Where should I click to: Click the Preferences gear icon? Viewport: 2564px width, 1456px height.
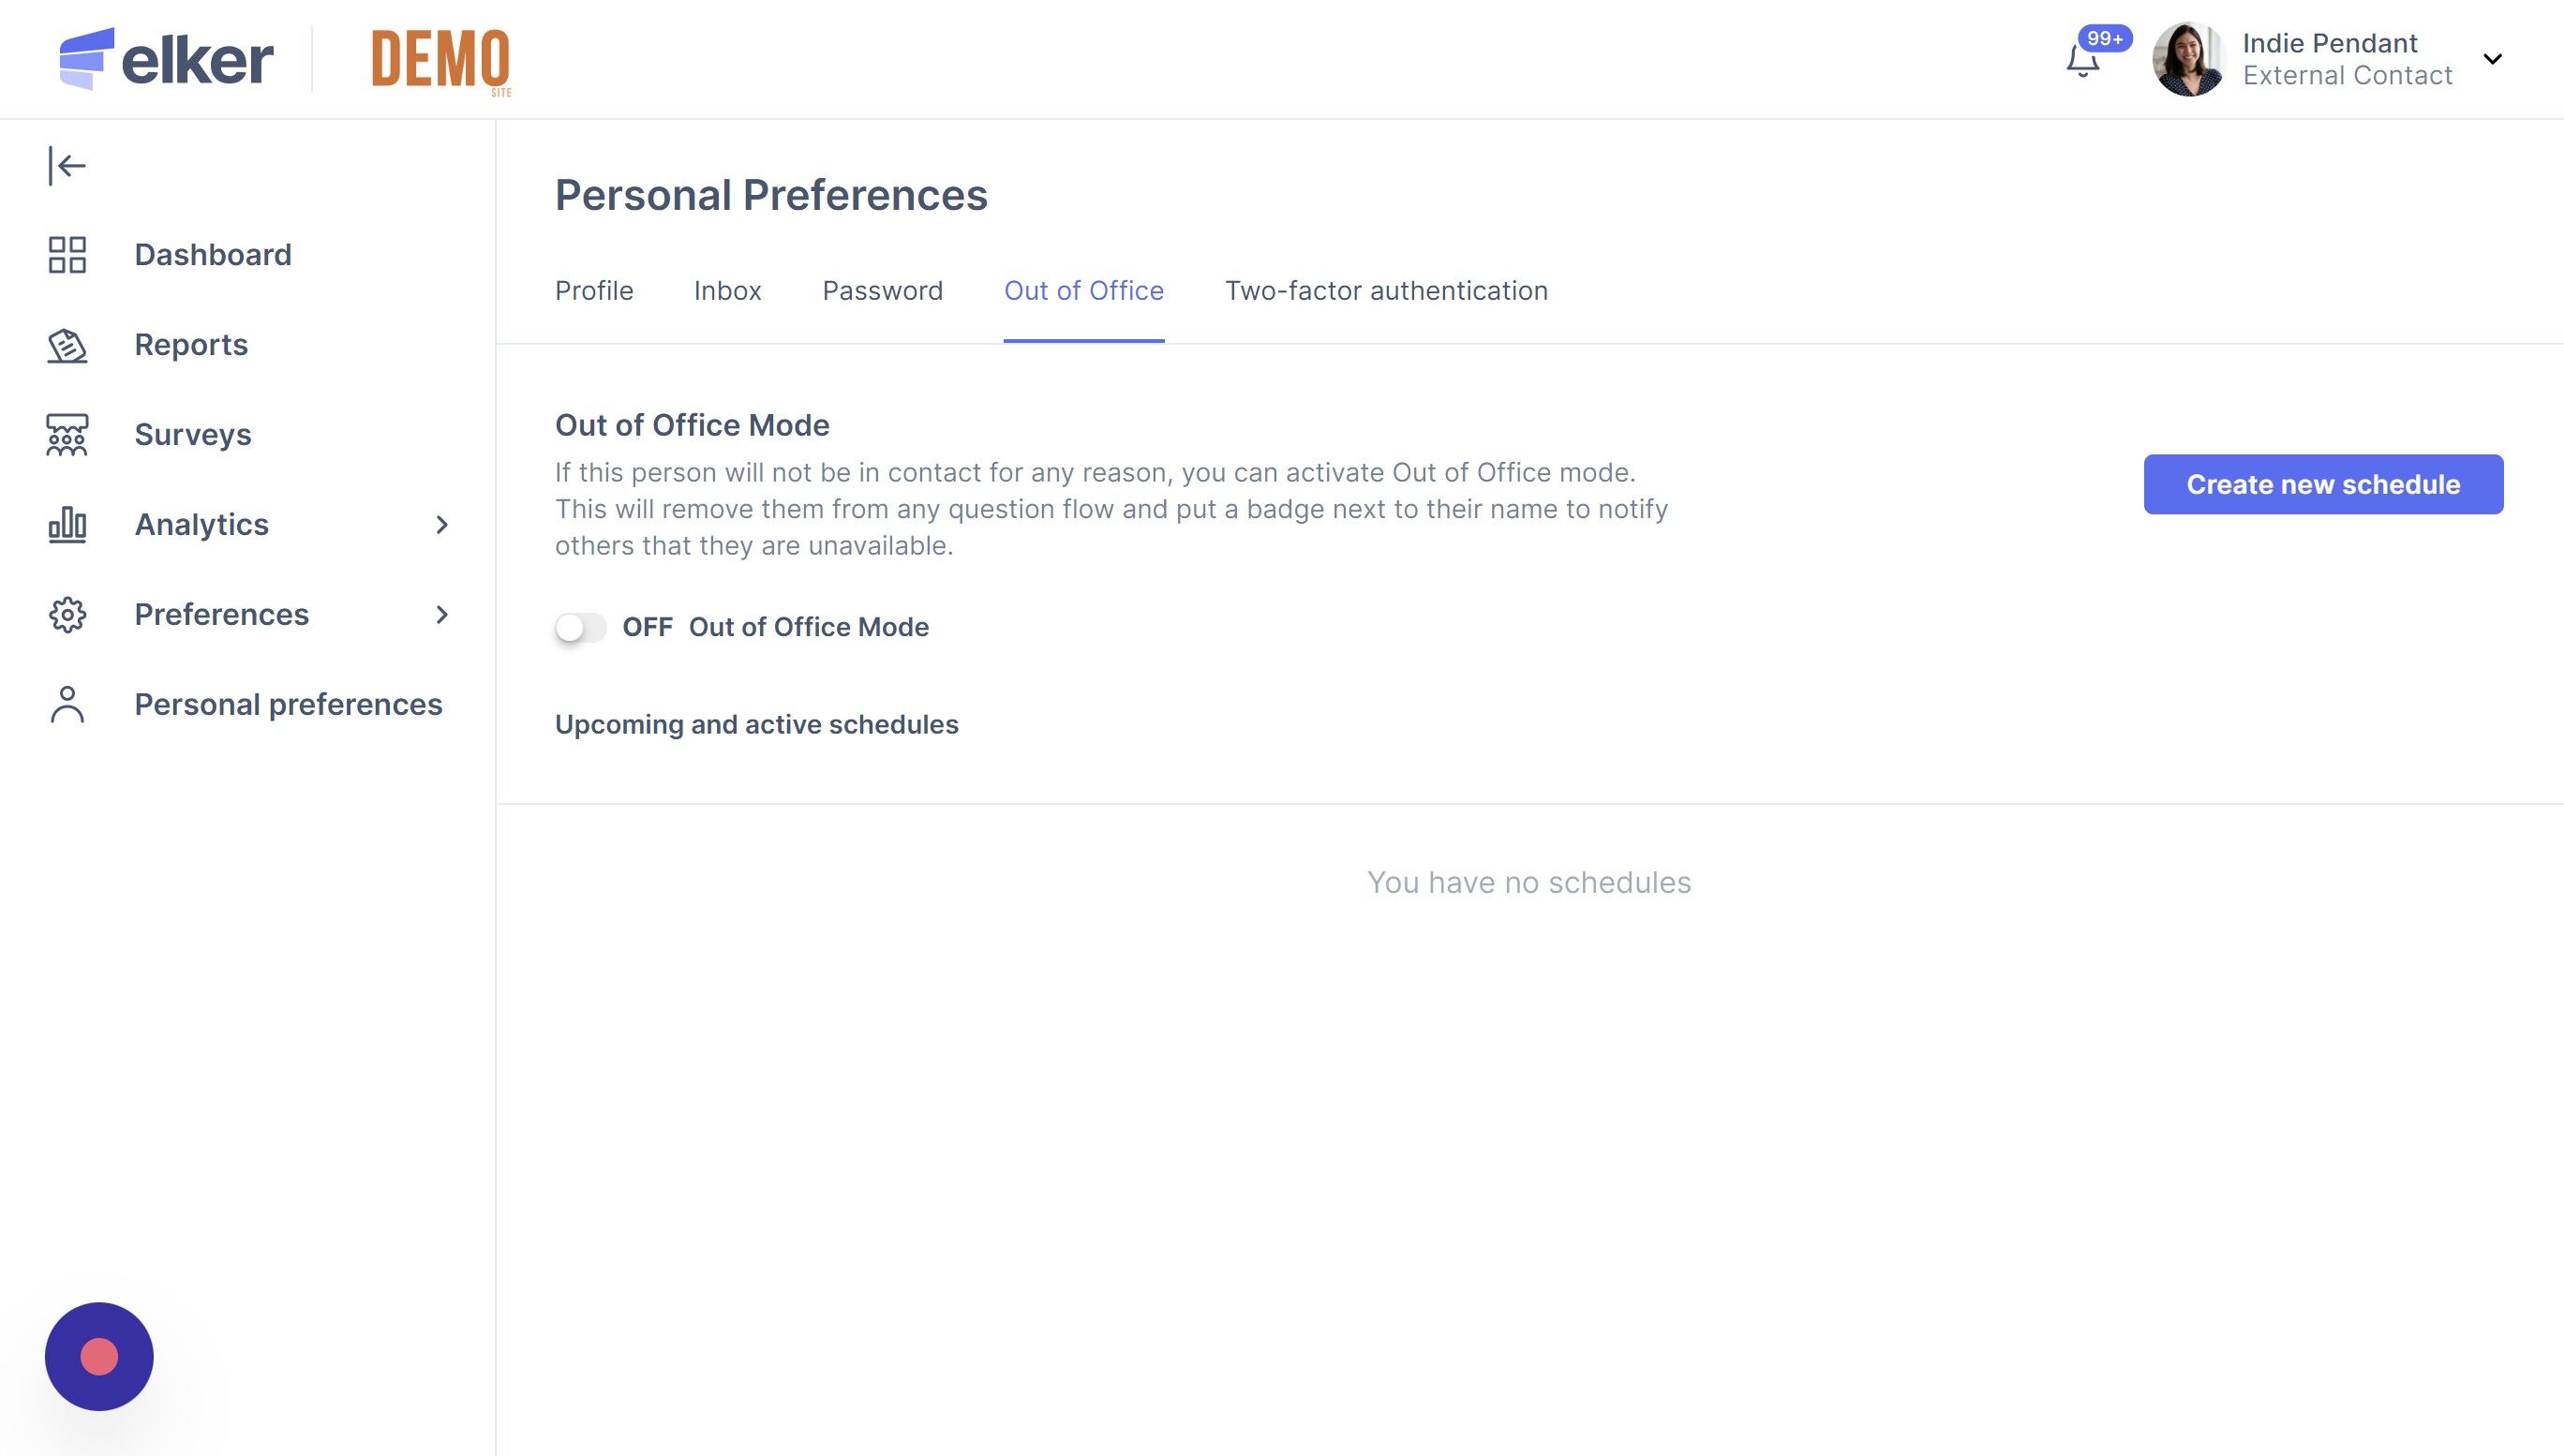[x=67, y=615]
